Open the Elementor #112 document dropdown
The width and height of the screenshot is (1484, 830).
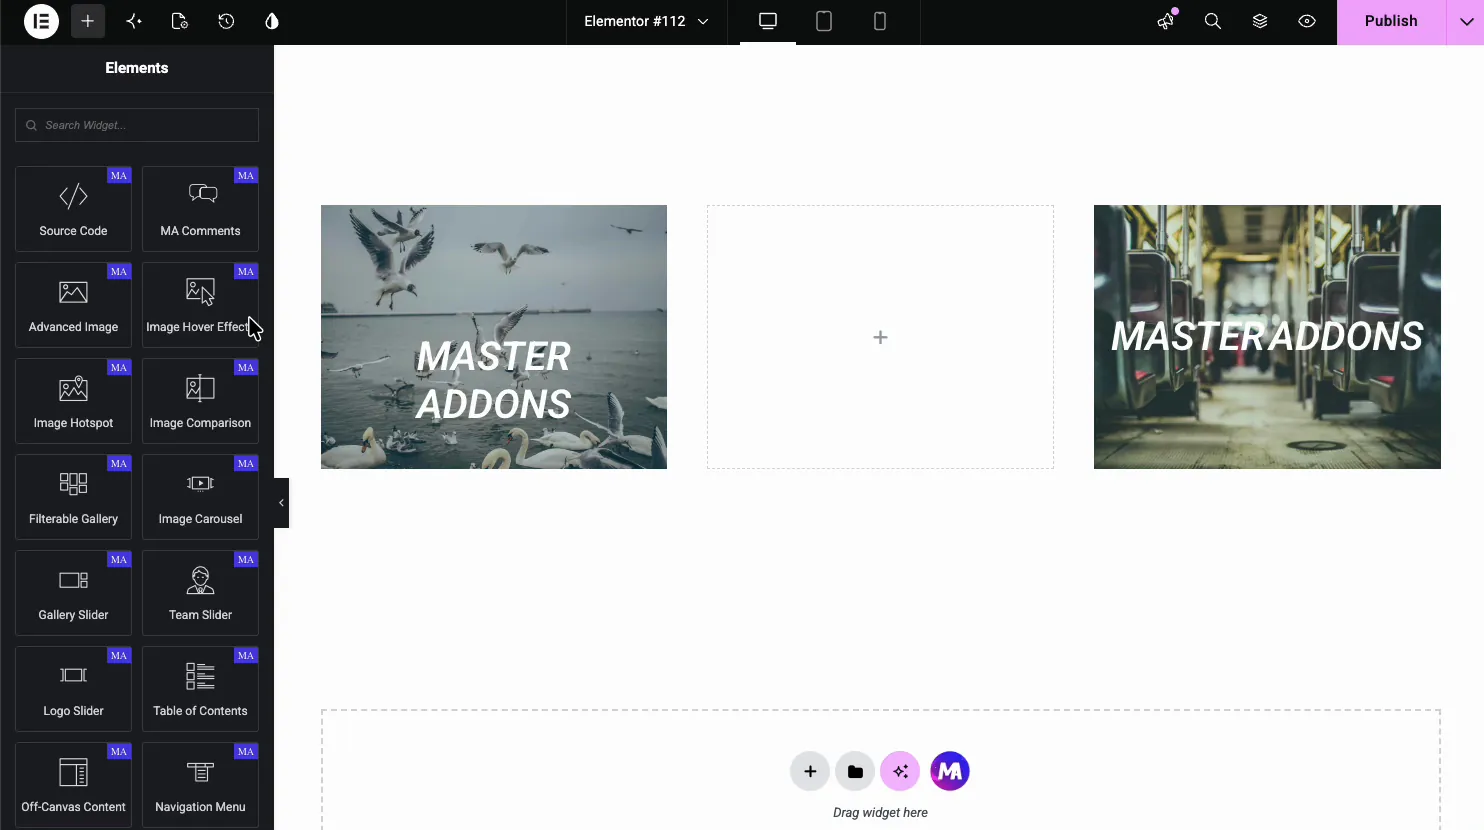[x=646, y=21]
